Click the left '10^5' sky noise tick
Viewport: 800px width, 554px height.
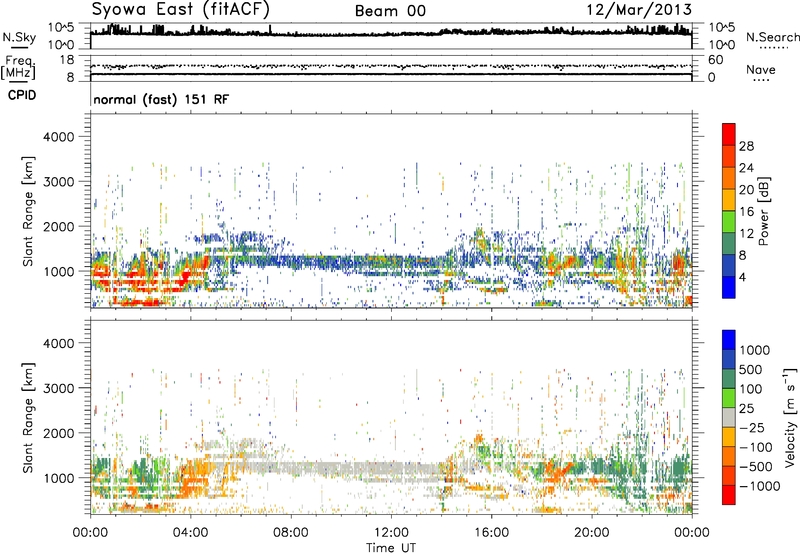click(62, 27)
